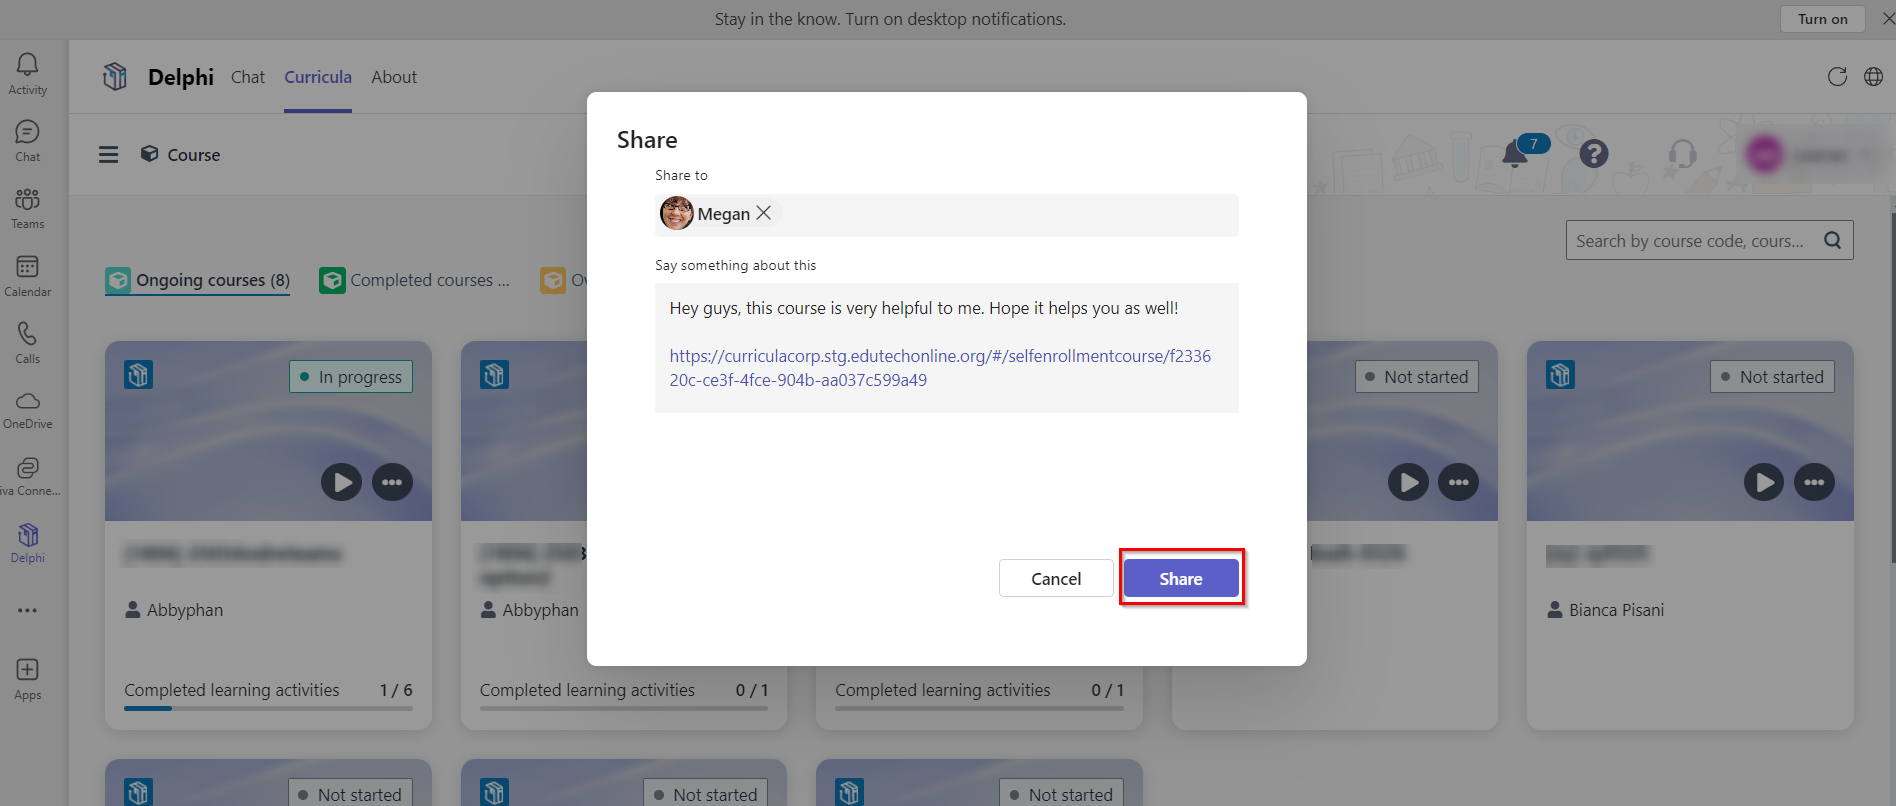Image resolution: width=1896 pixels, height=806 pixels.
Task: Open Apps store in the sidebar
Action: (x=27, y=680)
